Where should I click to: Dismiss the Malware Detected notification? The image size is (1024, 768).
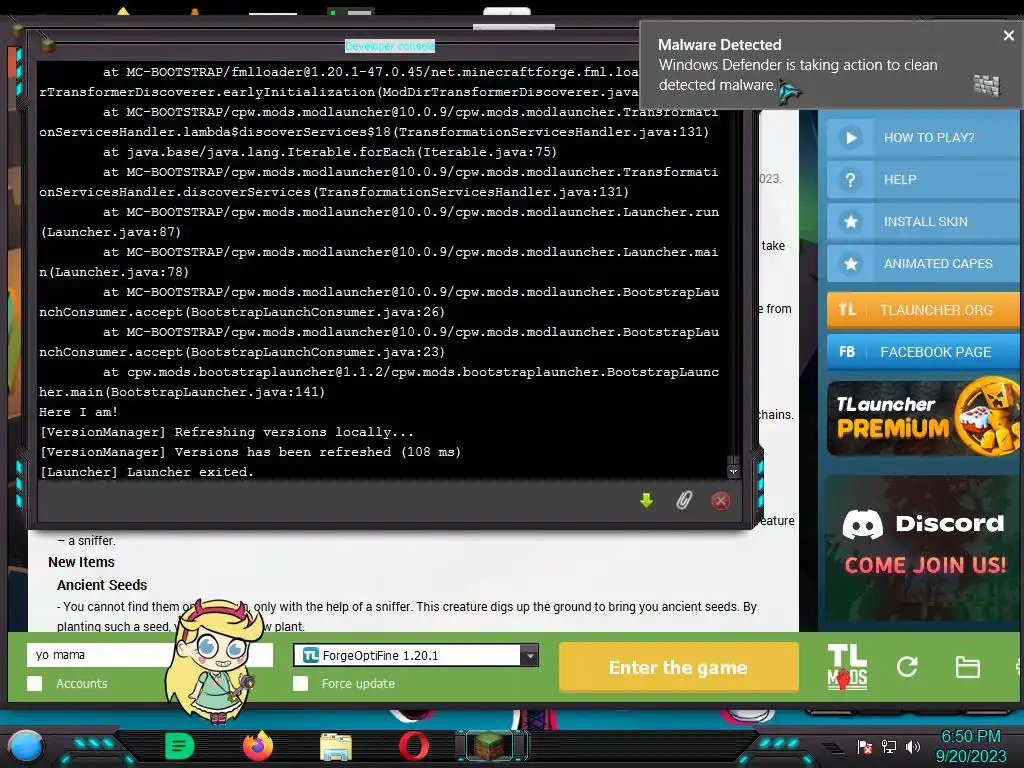pyautogui.click(x=1008, y=36)
